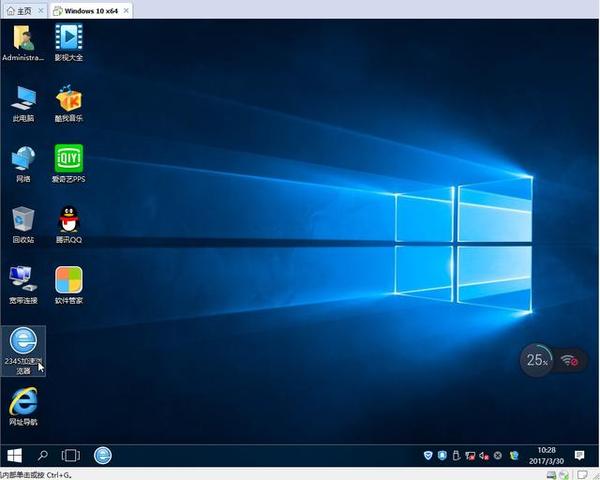
Task: Open the Action Center notification icon
Action: coord(579,456)
